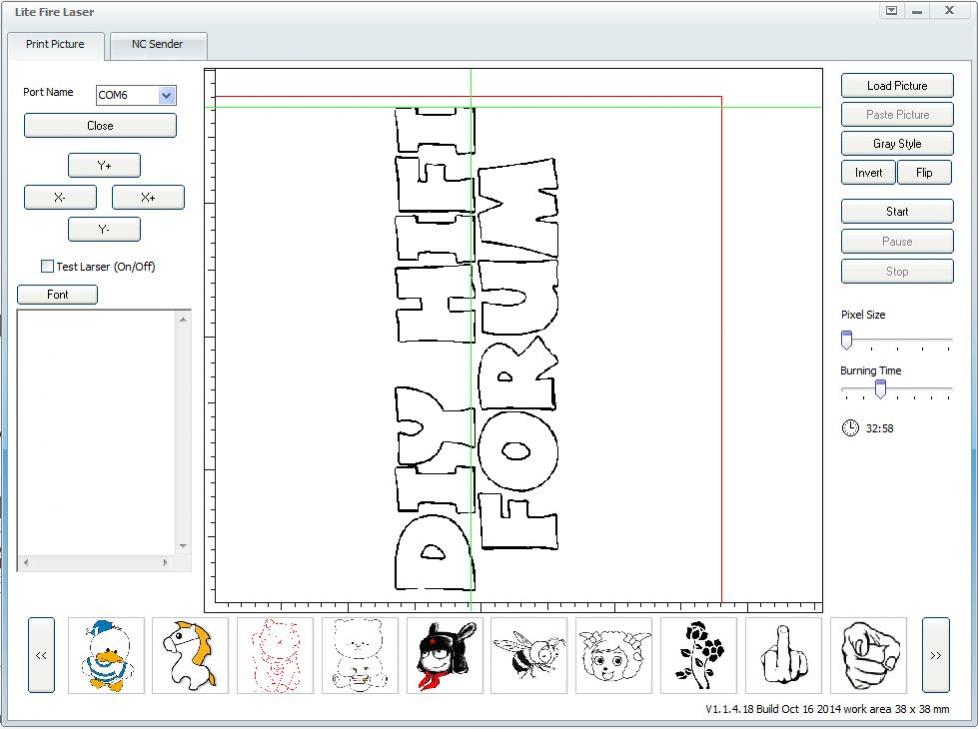978x729 pixels.
Task: Switch to the NC Sender tab
Action: 158,45
